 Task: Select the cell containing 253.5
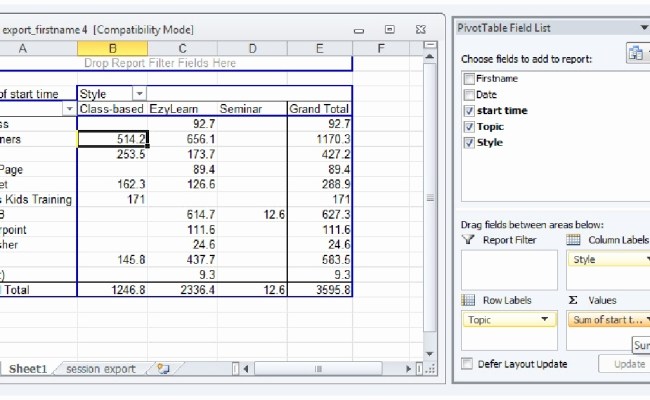point(112,154)
